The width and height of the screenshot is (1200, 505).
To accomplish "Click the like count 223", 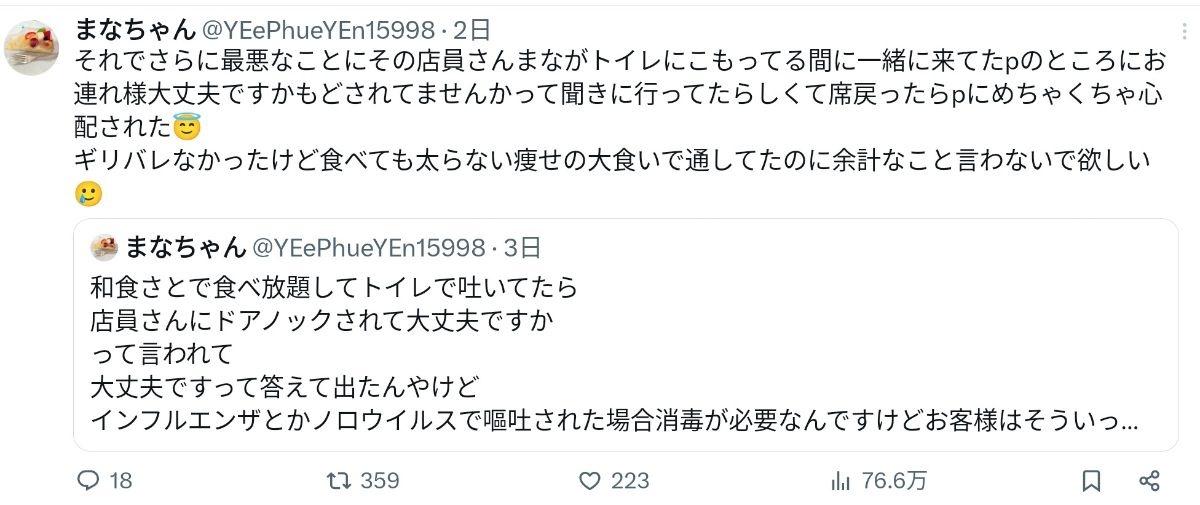I will tap(630, 481).
